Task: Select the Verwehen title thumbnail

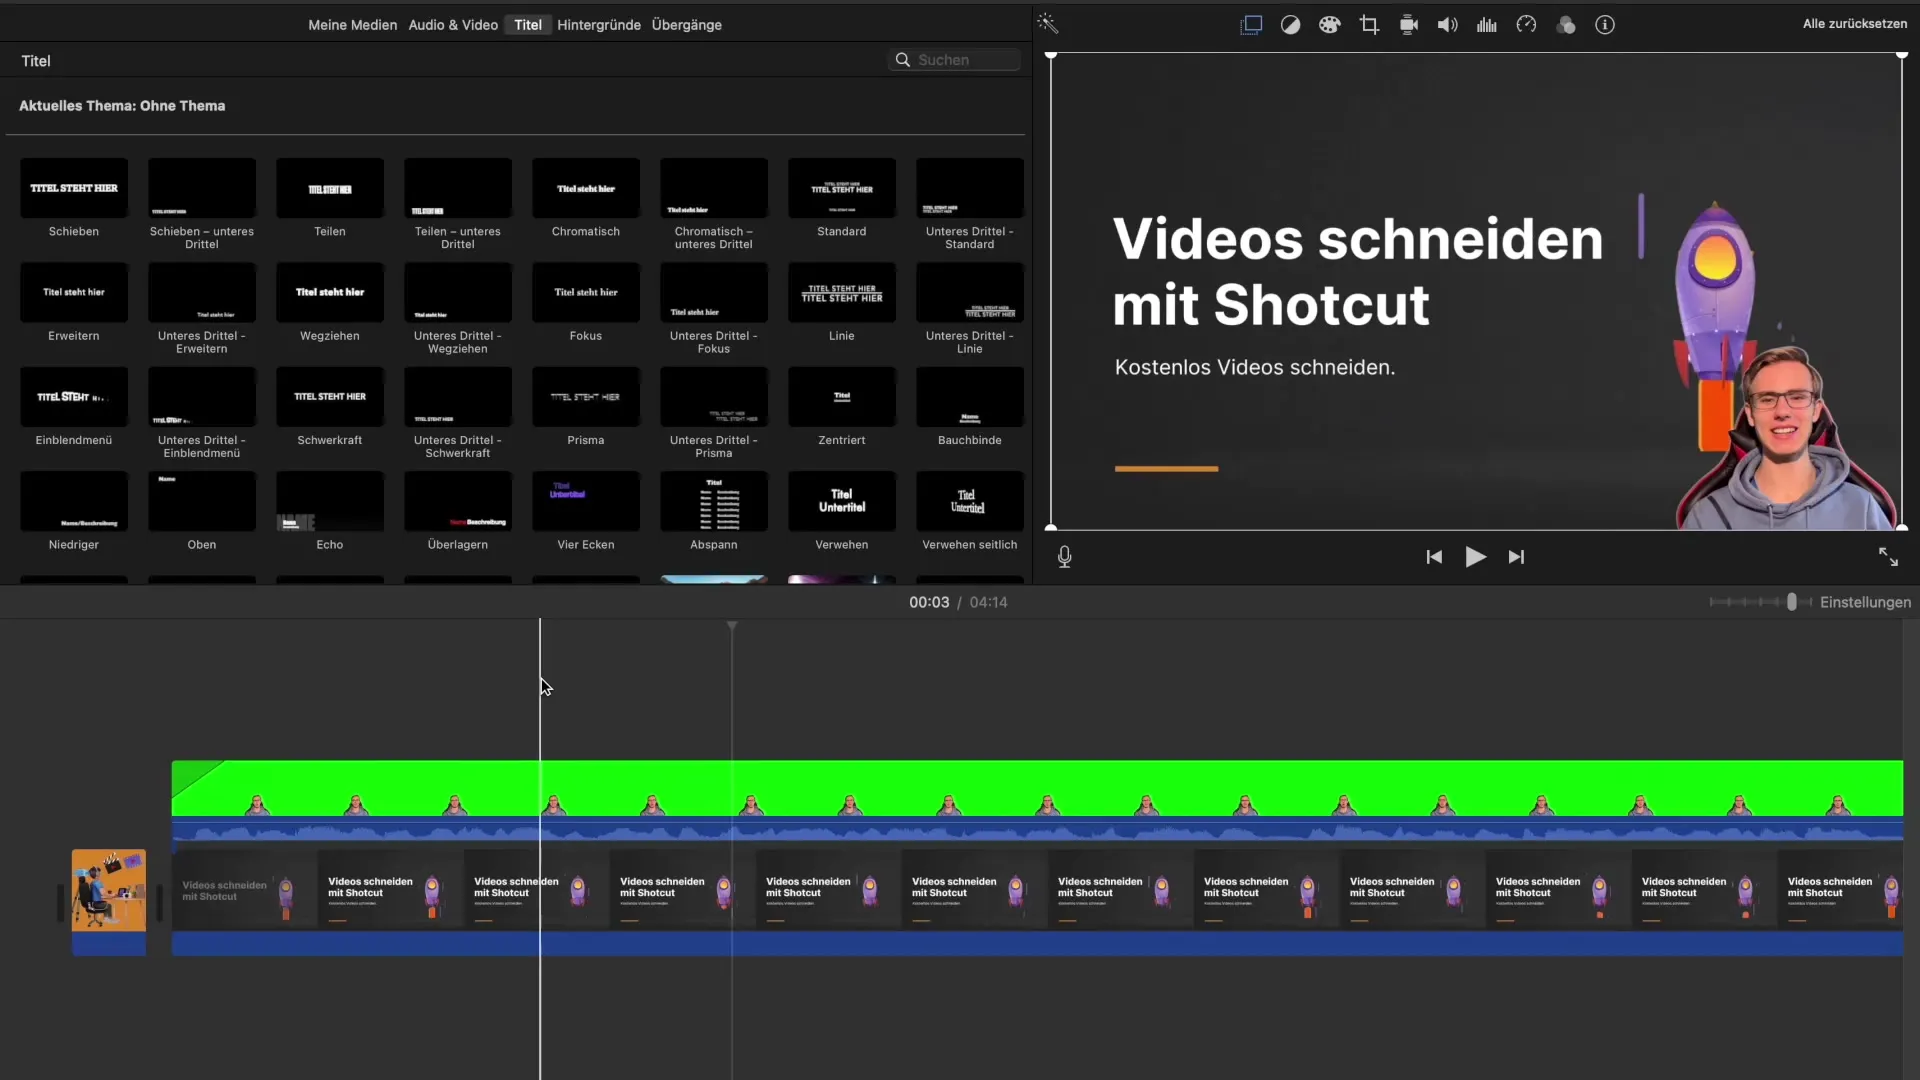Action: pos(842,501)
